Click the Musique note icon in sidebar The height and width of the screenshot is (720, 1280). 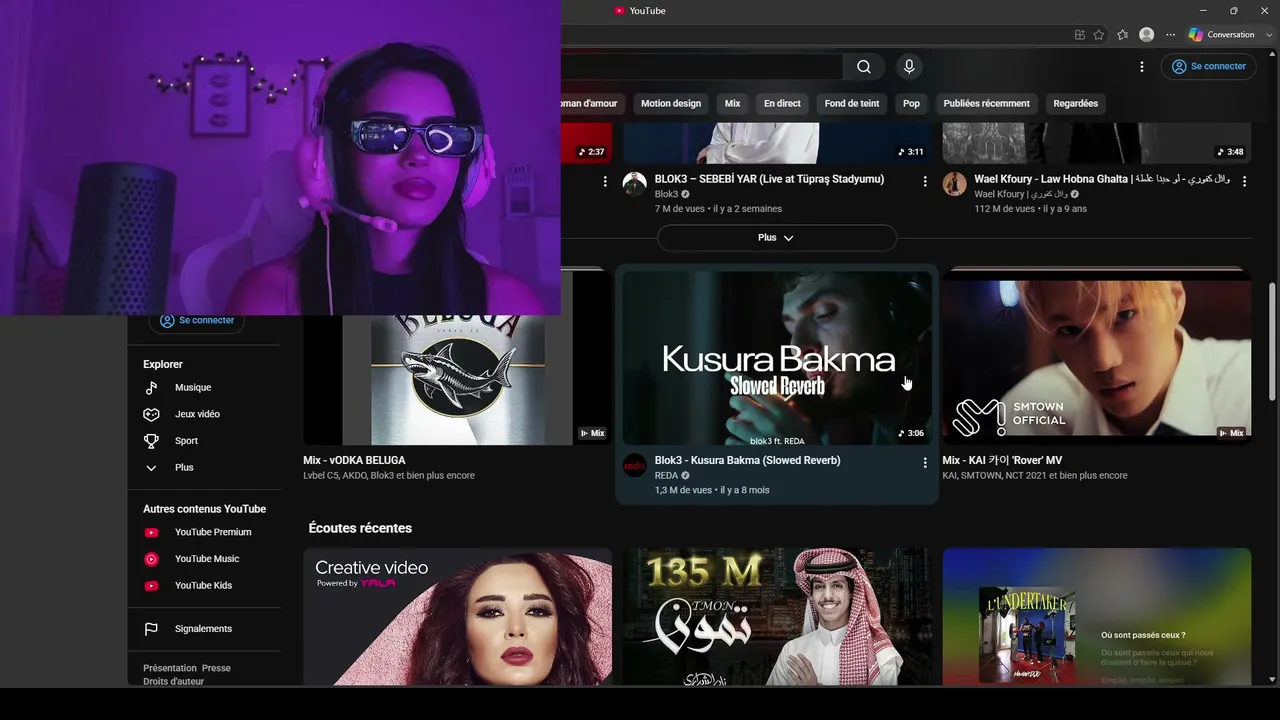[151, 388]
